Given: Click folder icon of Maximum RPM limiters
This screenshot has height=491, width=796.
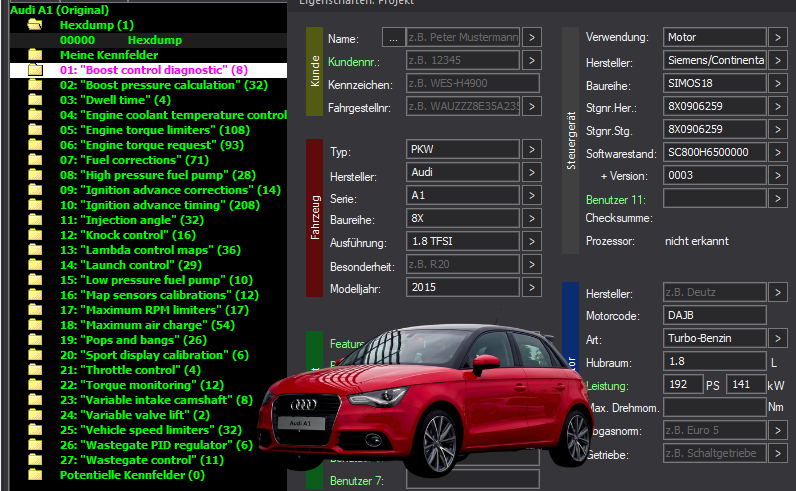Looking at the screenshot, I should pos(35,310).
